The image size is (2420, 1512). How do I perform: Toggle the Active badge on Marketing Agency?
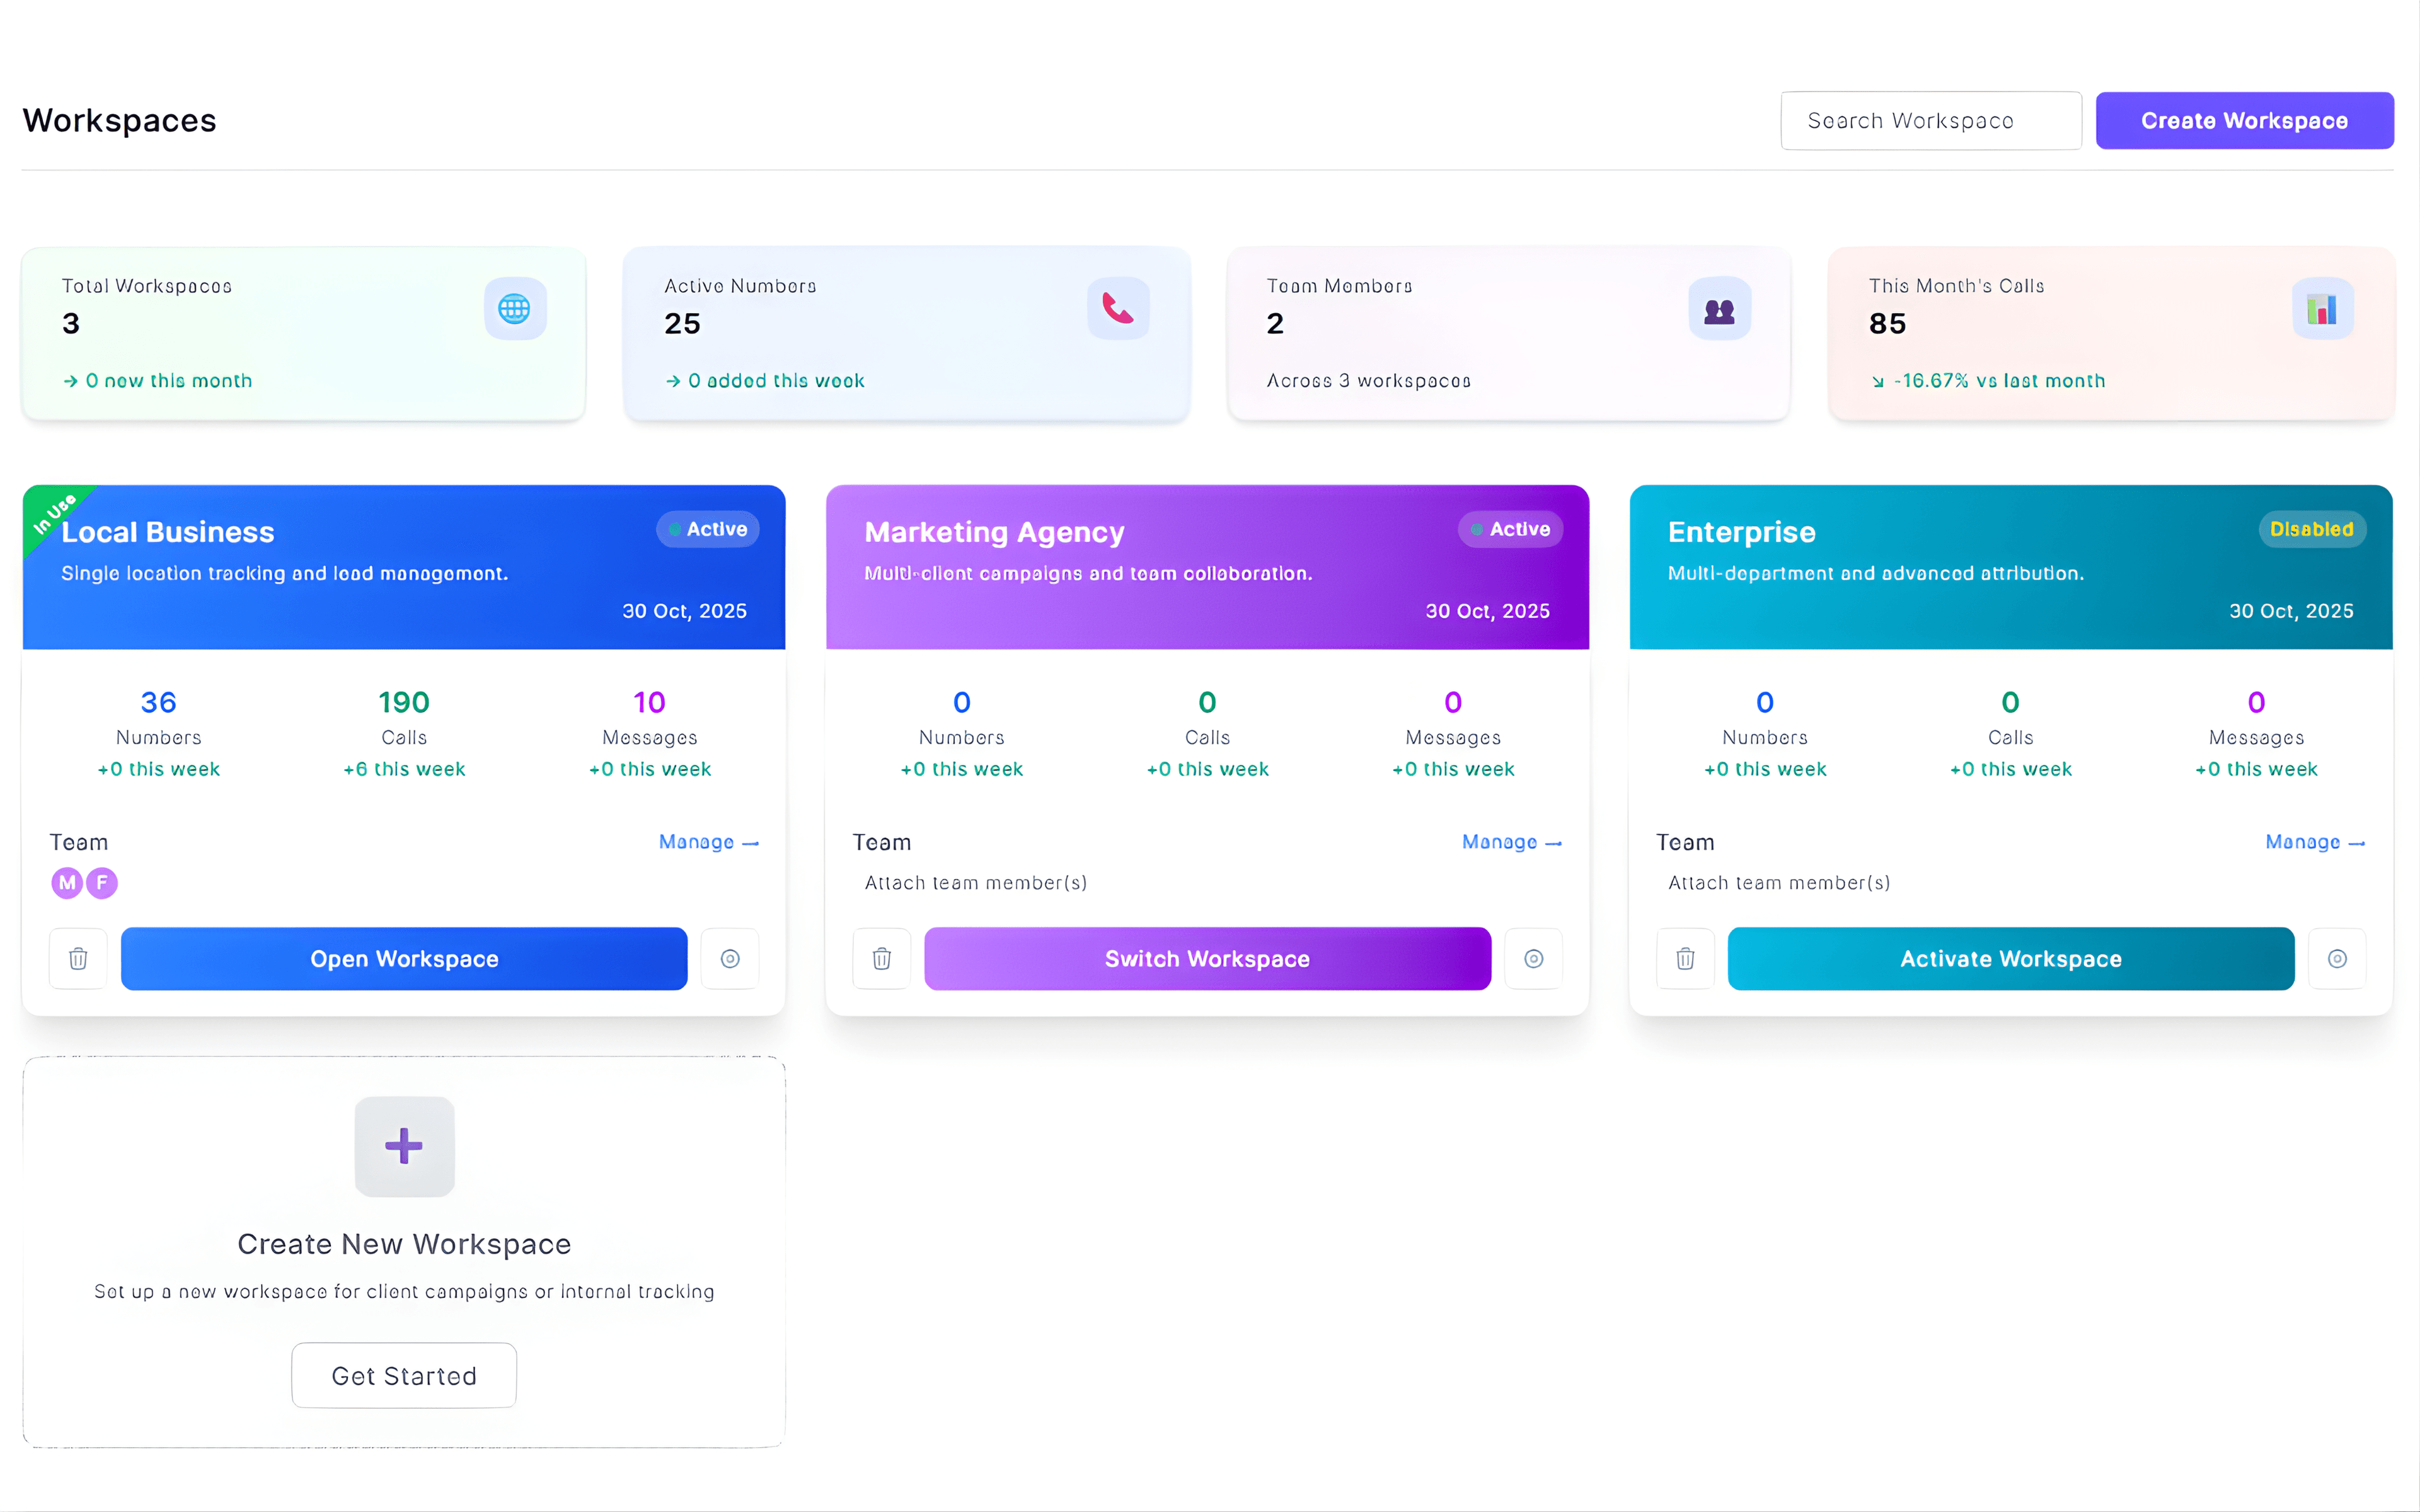1510,529
